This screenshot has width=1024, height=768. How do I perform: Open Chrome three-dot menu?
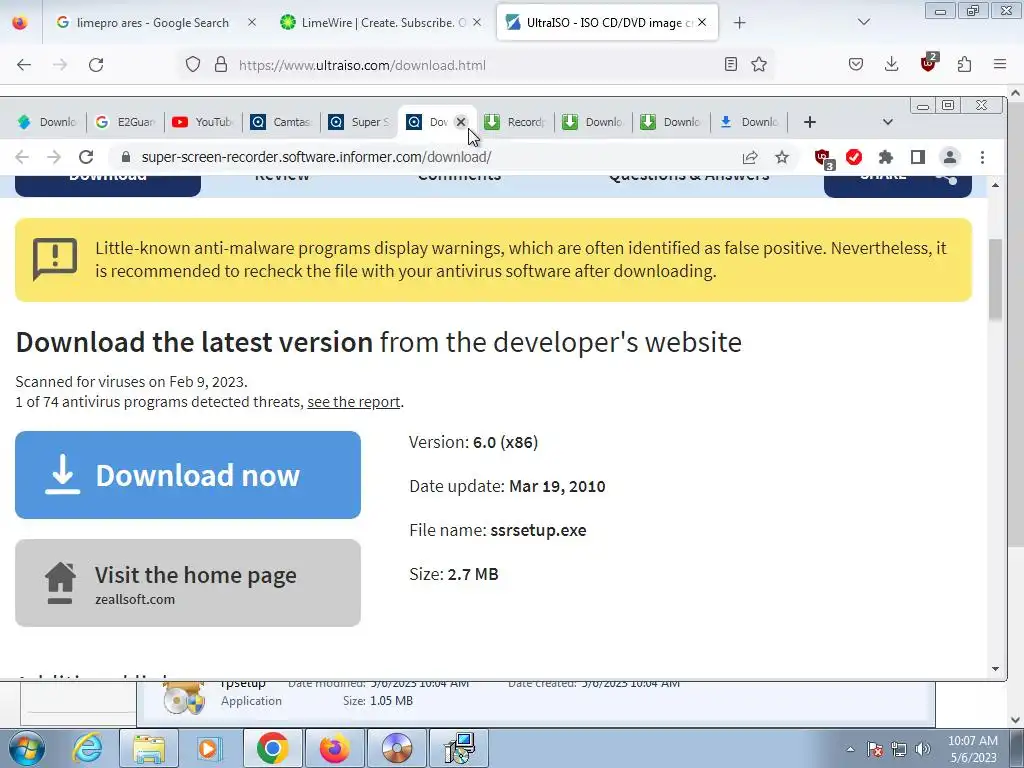click(982, 157)
